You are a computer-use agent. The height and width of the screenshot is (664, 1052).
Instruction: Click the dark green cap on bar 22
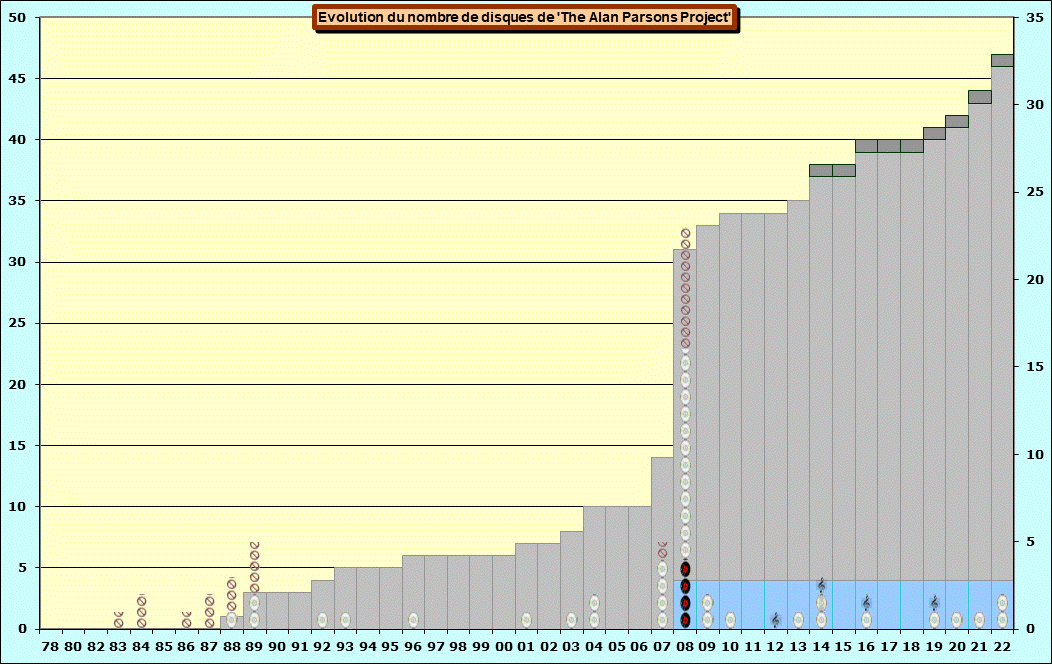1002,60
